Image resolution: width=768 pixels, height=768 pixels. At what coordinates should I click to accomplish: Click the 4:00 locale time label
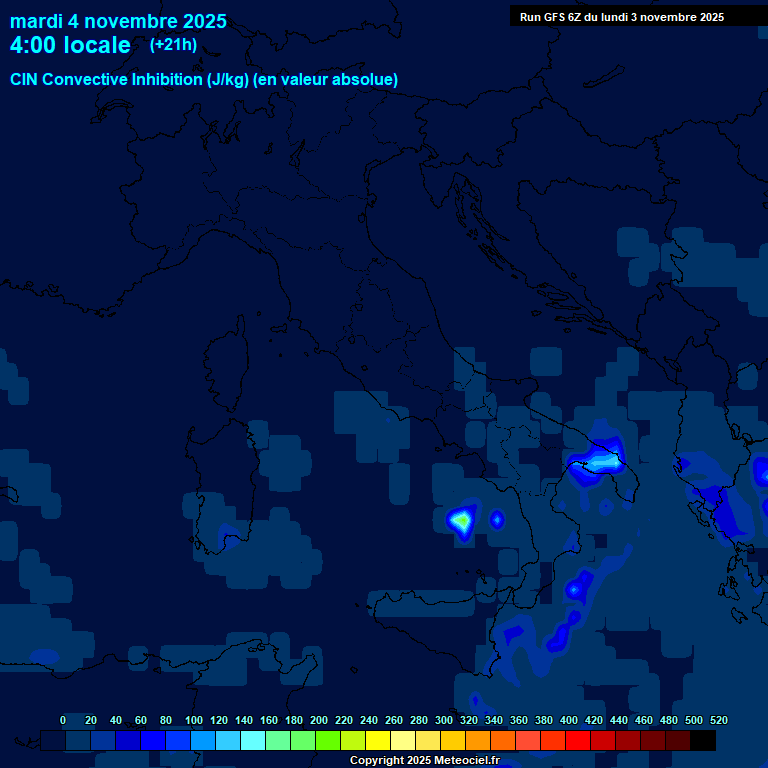pos(70,45)
